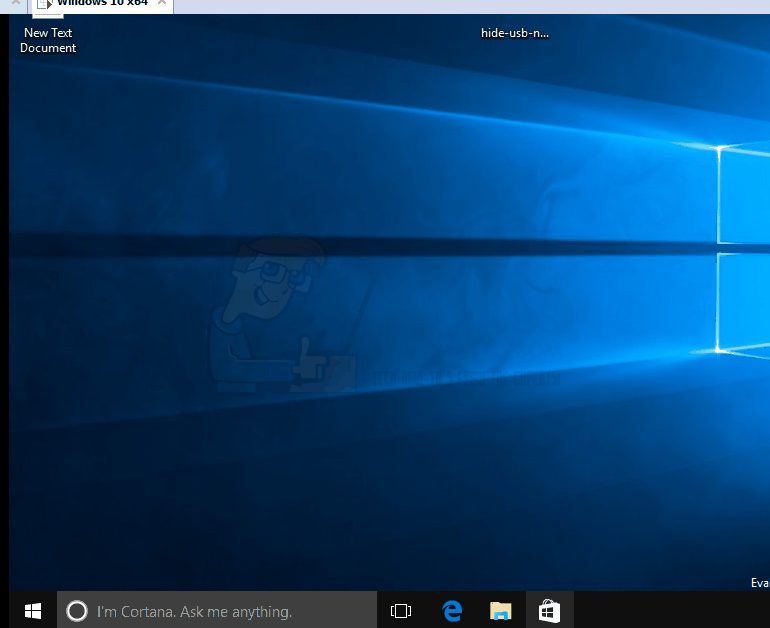Open File Explorer from the taskbar

click(x=501, y=610)
